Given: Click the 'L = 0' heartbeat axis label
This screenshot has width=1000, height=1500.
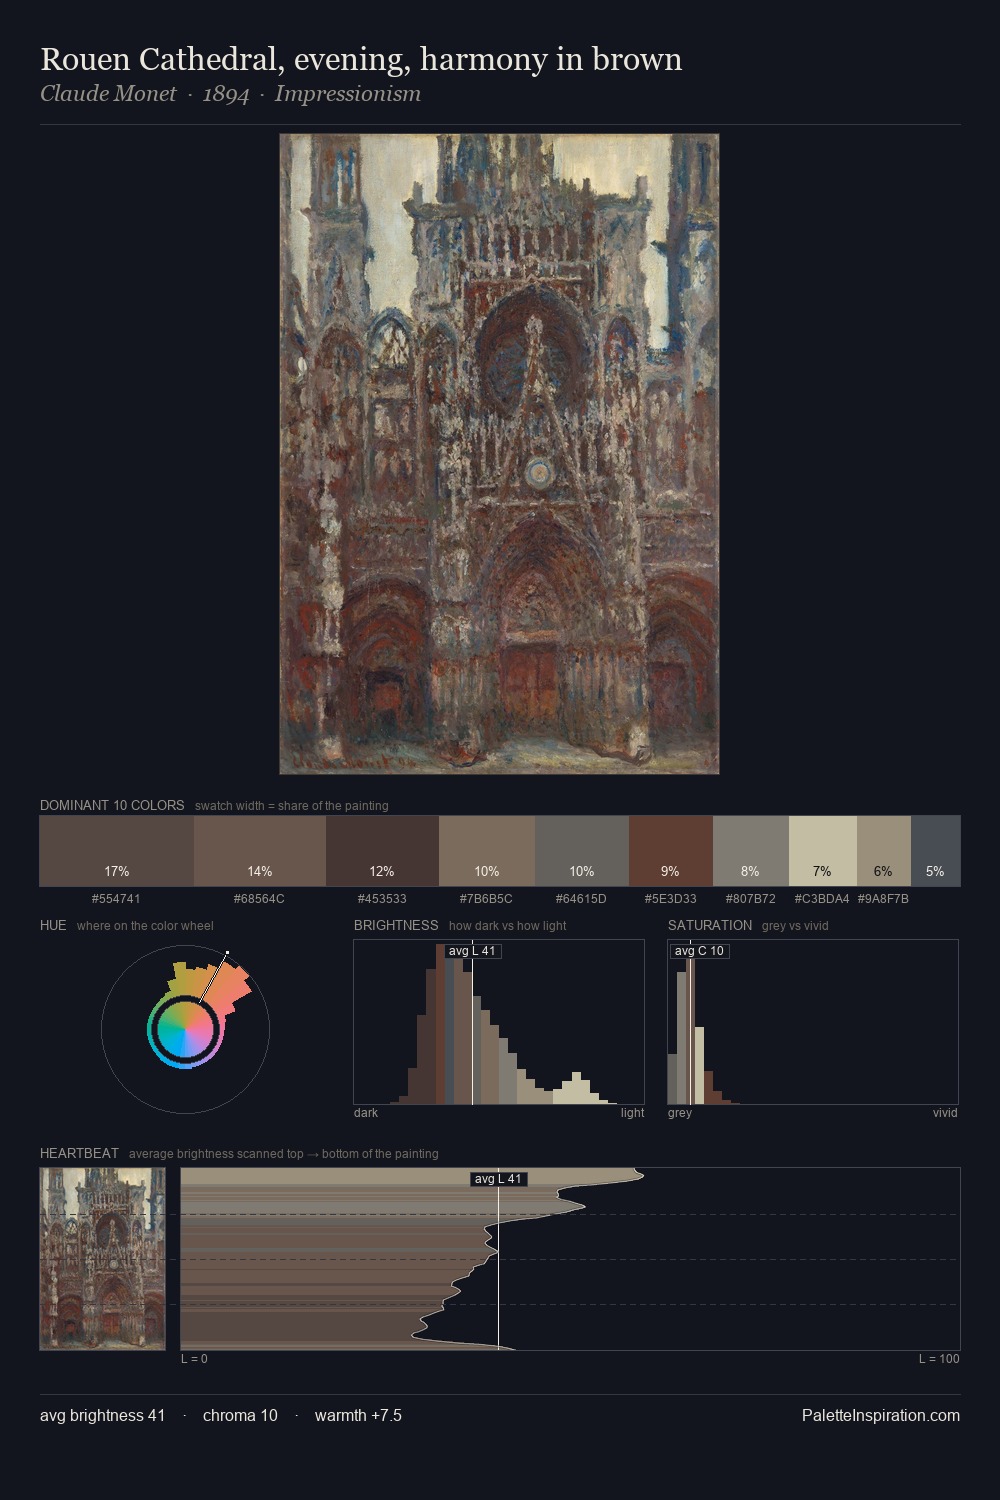Looking at the screenshot, I should coord(194,1359).
